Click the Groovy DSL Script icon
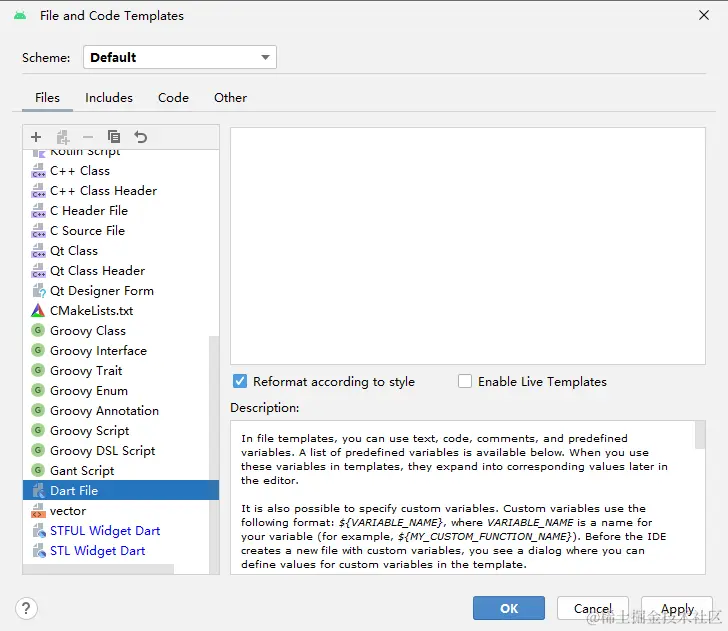This screenshot has width=728, height=631. tap(38, 450)
